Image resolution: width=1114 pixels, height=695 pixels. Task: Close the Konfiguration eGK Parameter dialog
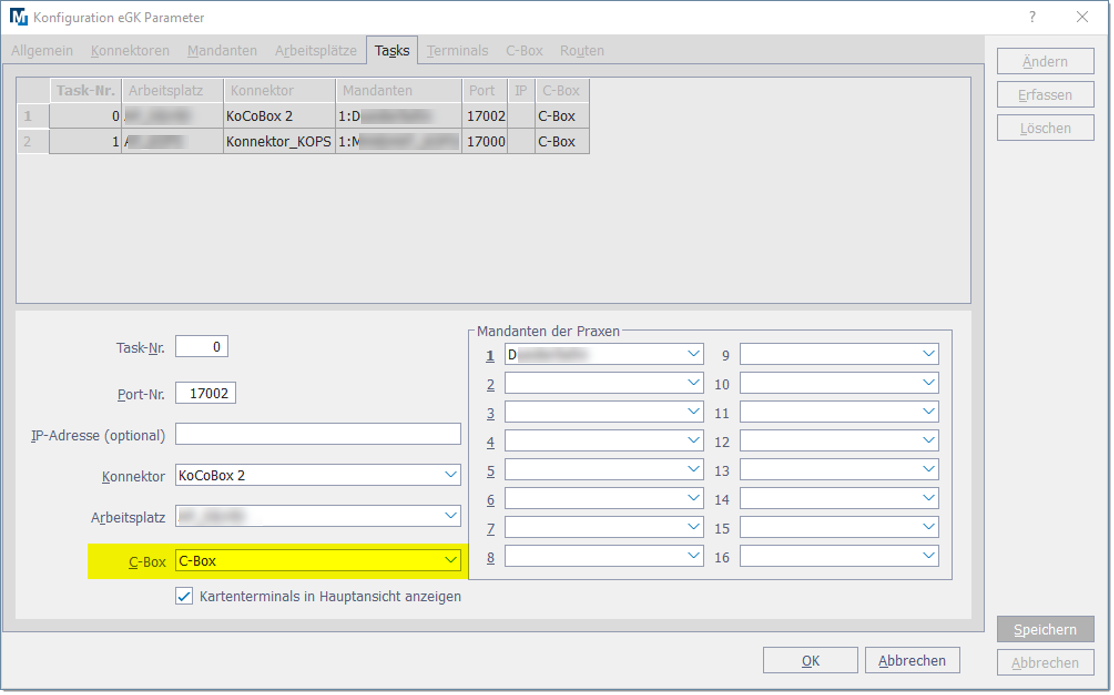click(x=1081, y=16)
